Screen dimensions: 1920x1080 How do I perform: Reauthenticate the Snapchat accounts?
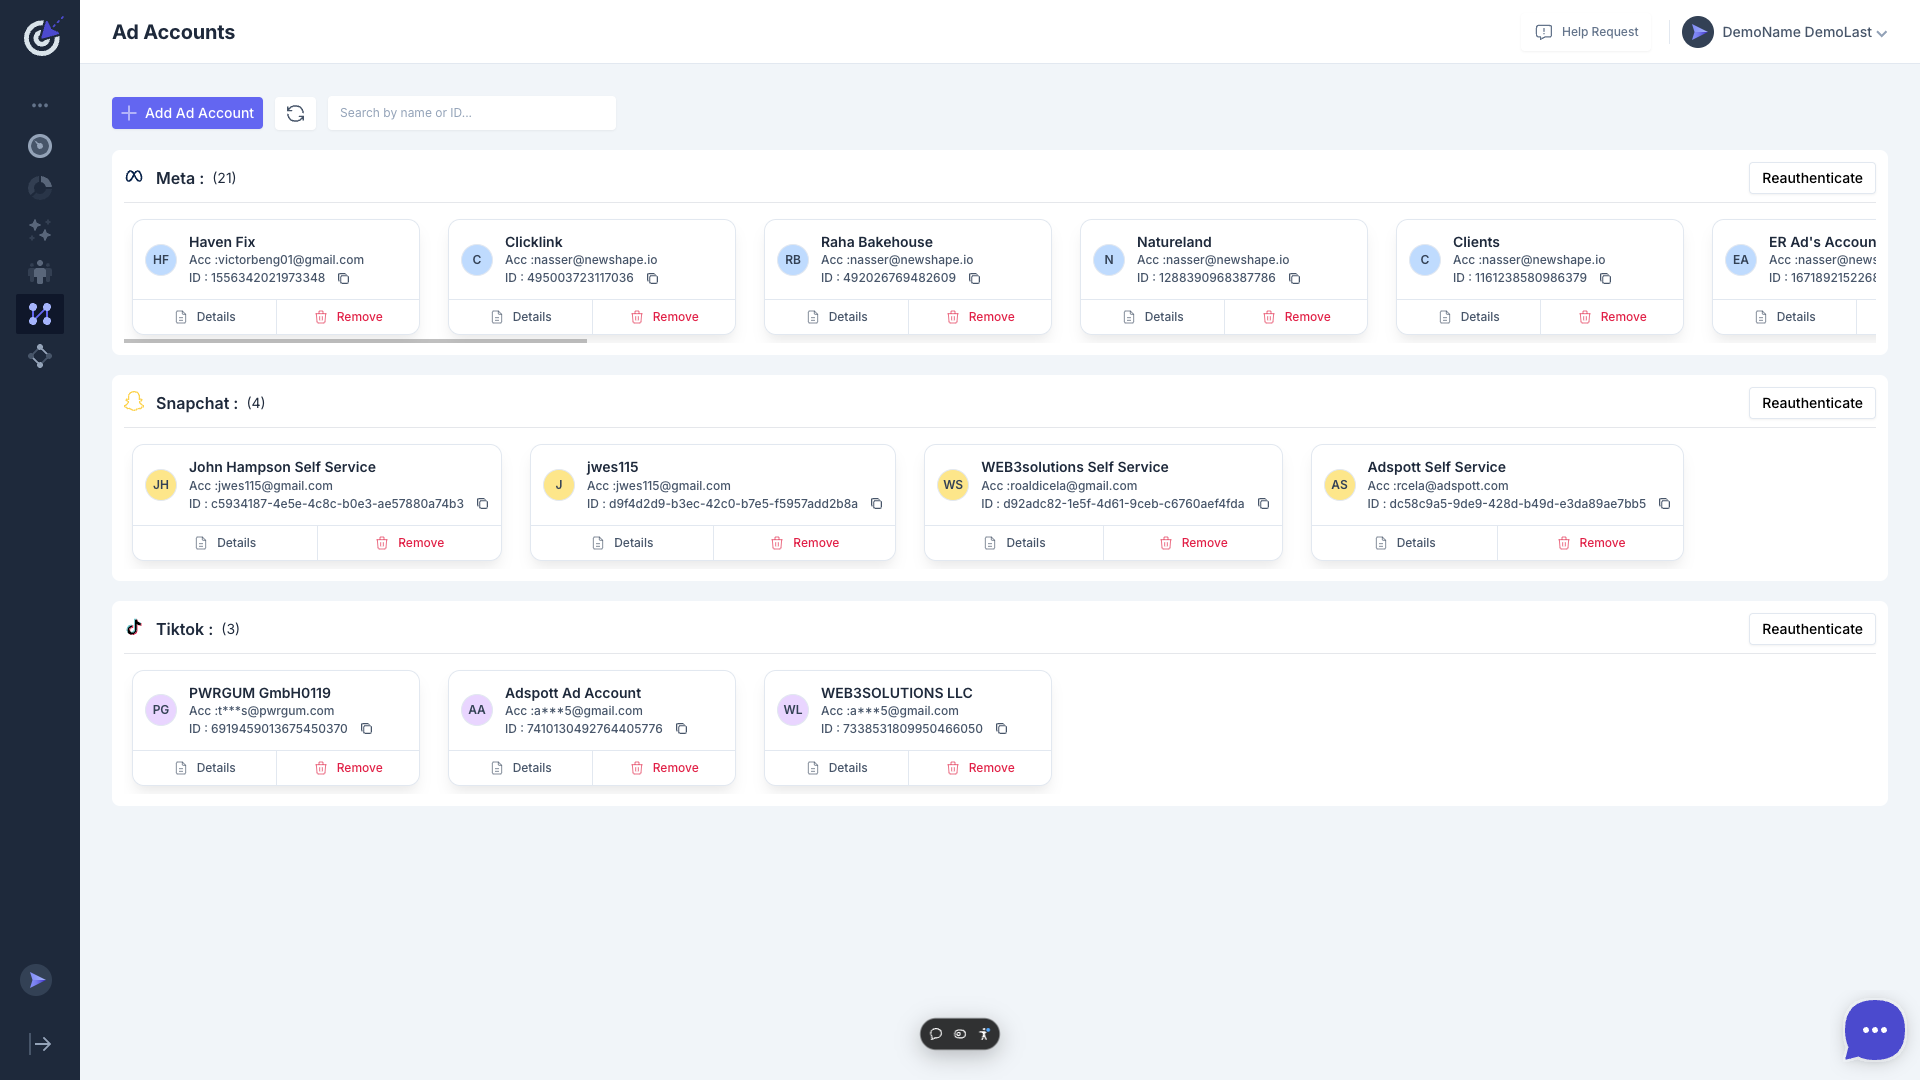coord(1812,403)
